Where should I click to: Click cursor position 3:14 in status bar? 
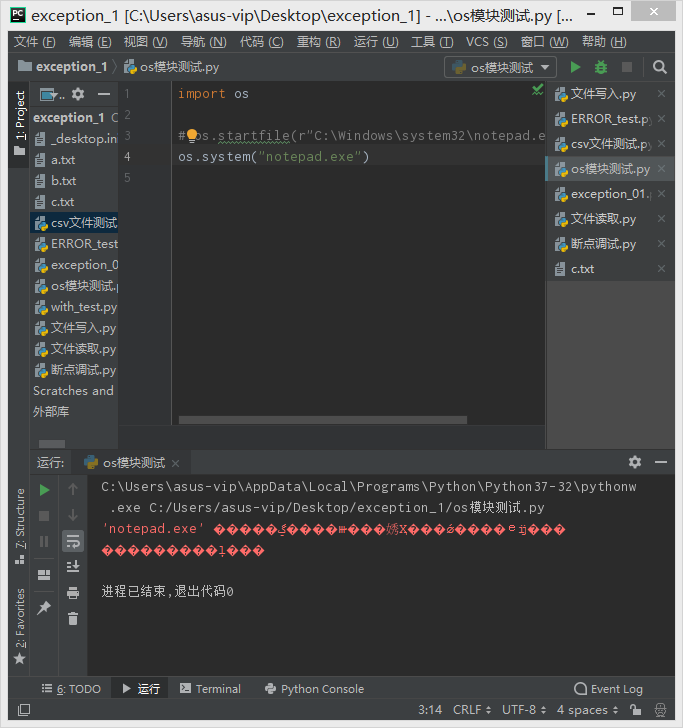pos(430,710)
